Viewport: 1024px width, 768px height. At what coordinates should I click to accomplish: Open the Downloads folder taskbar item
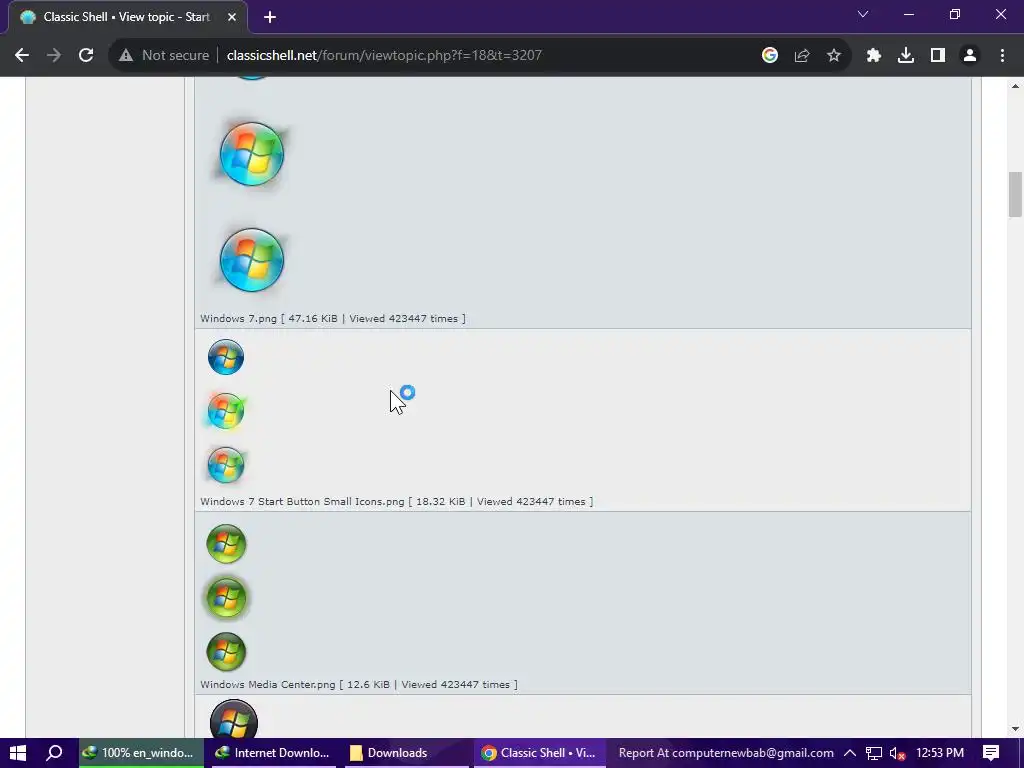(x=406, y=753)
